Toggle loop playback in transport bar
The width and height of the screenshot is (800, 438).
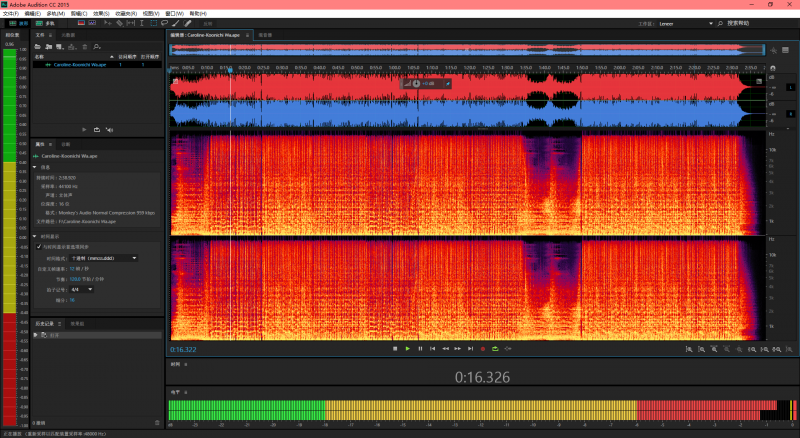(x=495, y=348)
